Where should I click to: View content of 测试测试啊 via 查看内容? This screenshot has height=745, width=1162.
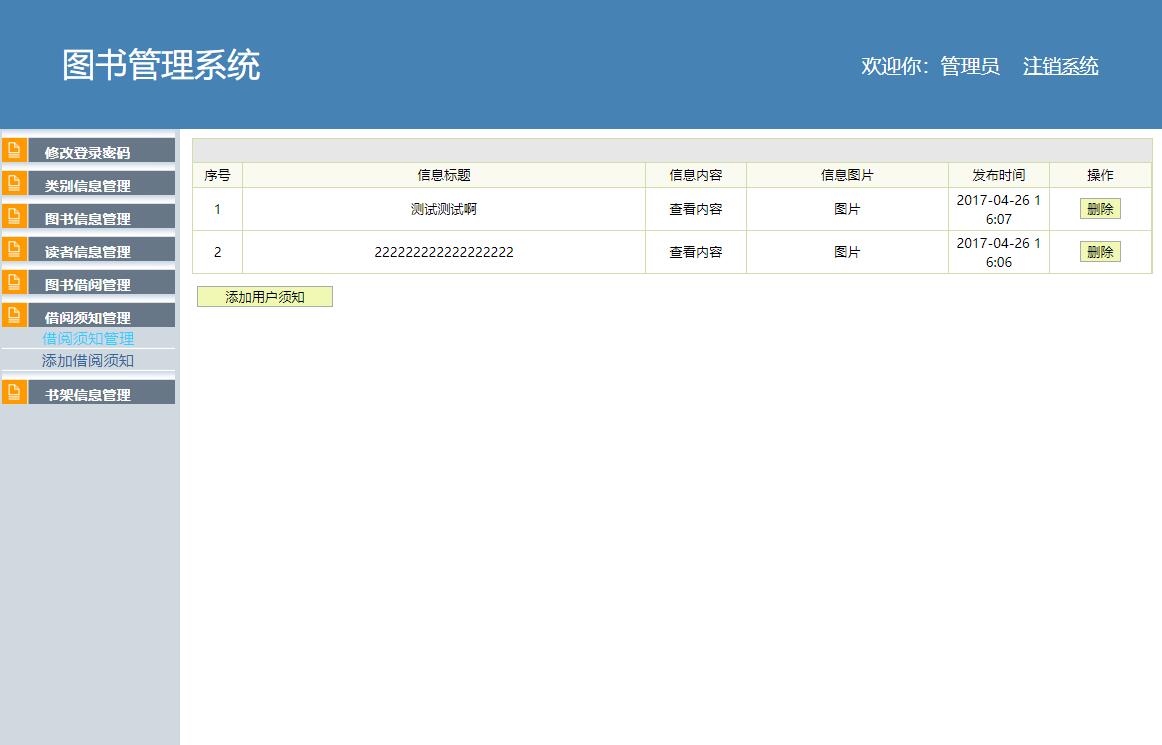696,208
